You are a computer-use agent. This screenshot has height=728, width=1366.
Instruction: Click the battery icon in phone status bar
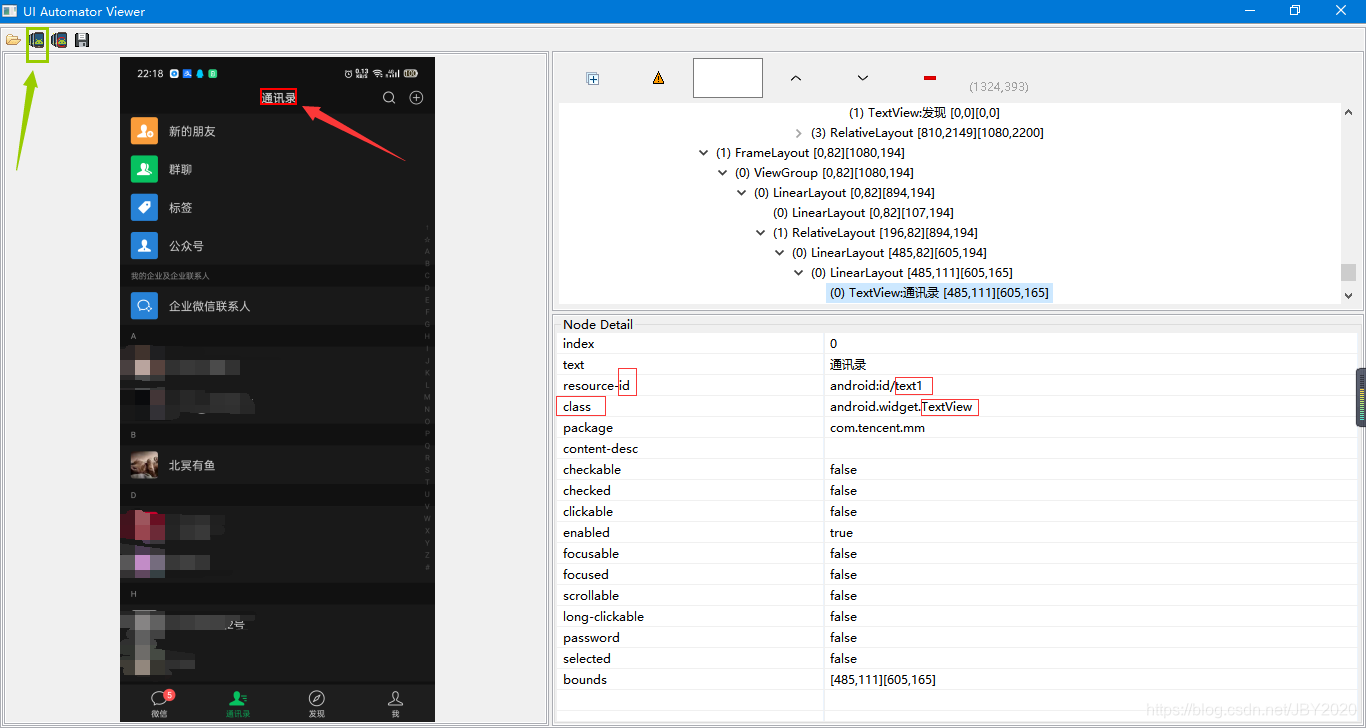point(411,74)
